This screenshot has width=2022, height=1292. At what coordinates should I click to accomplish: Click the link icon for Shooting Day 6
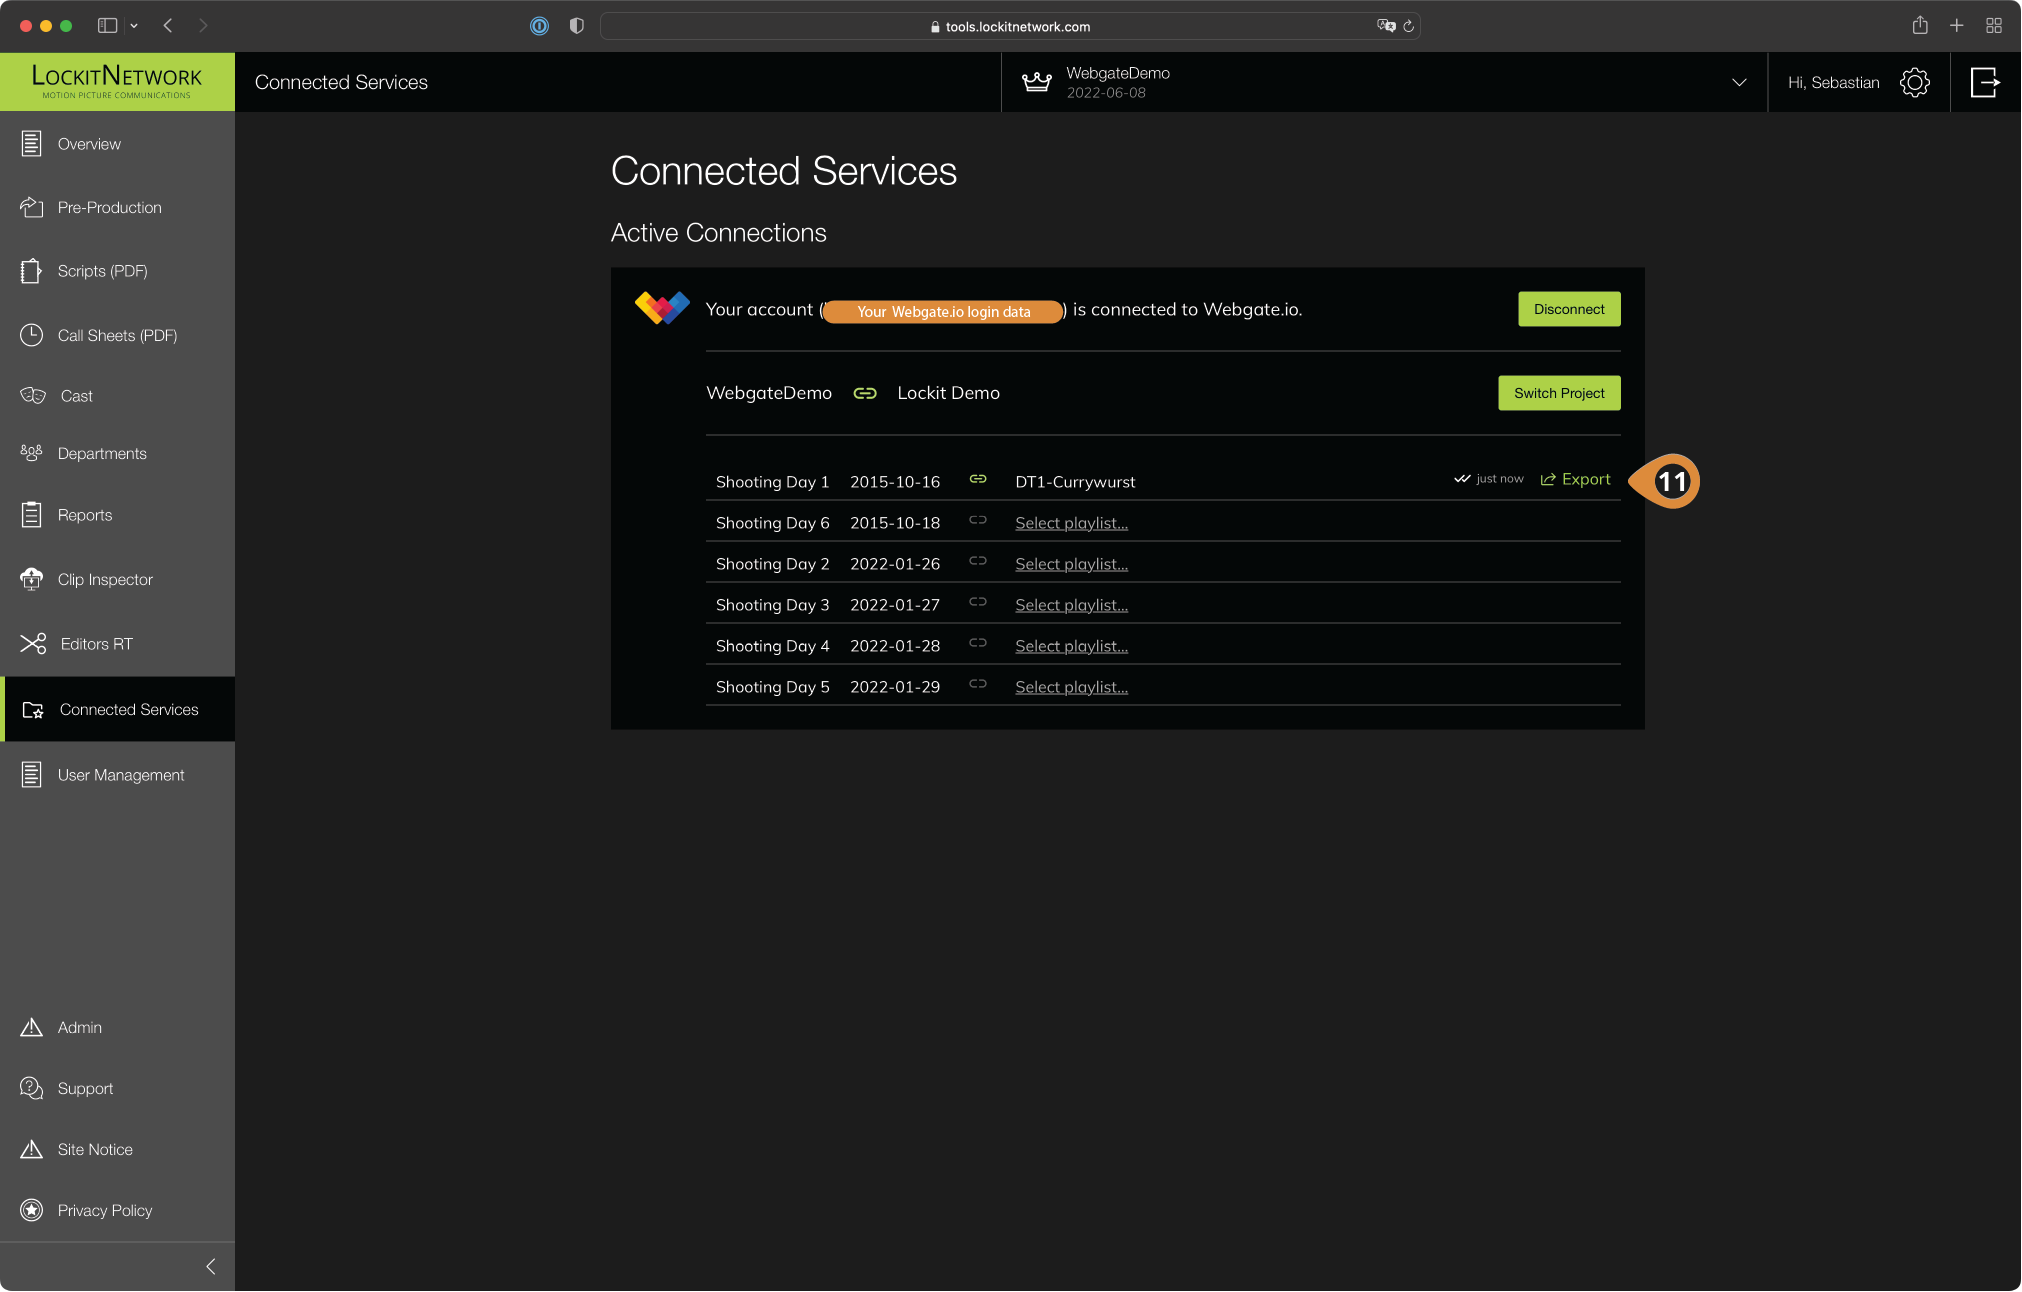978,520
